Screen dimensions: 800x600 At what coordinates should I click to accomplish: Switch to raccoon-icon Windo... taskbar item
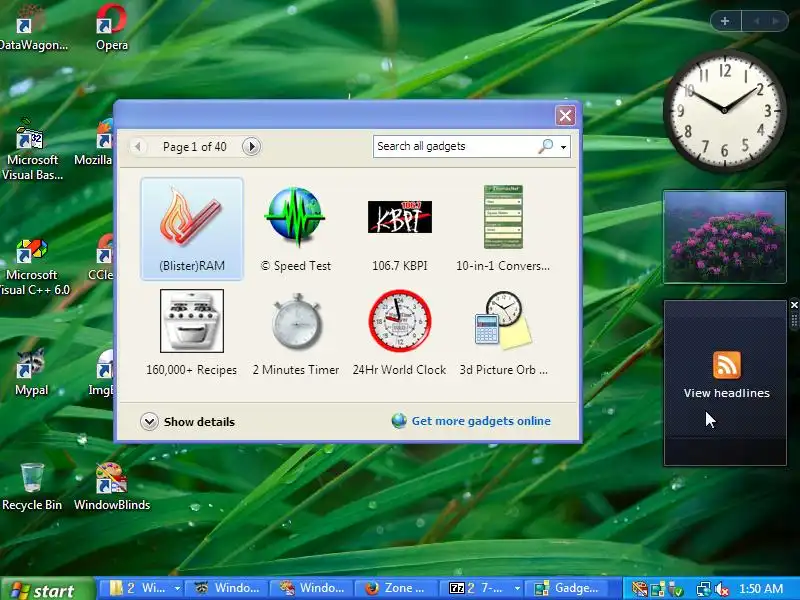click(x=226, y=589)
